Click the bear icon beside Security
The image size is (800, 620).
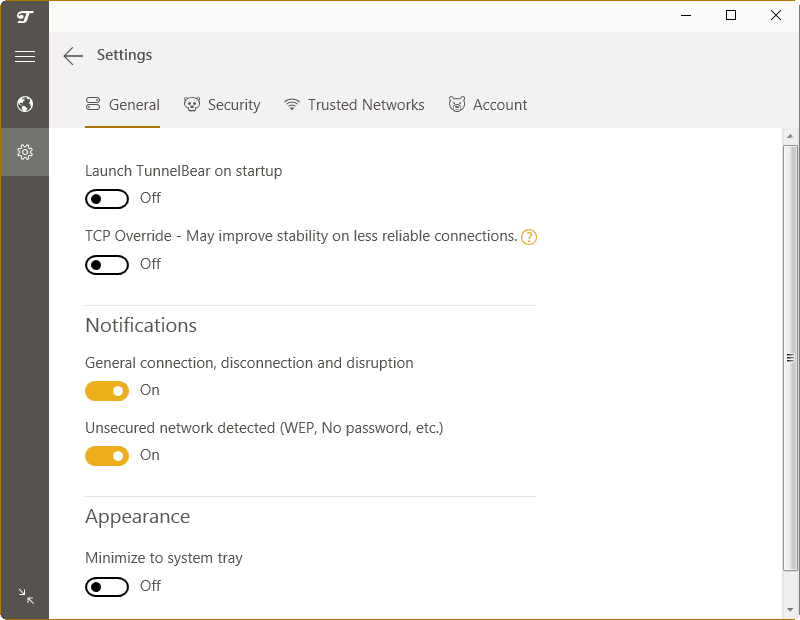192,105
